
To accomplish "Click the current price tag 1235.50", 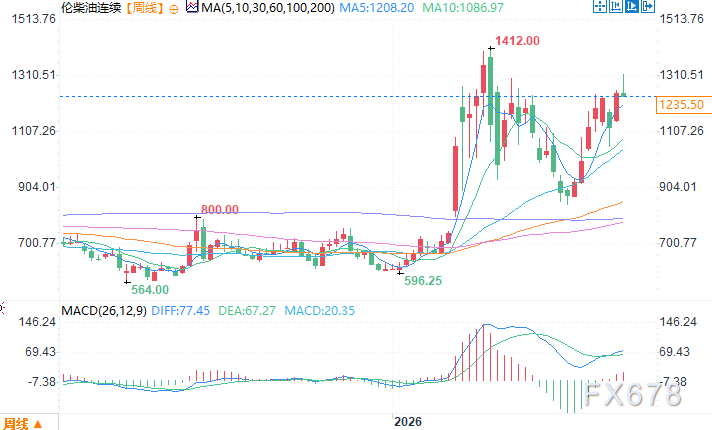I will pos(682,105).
